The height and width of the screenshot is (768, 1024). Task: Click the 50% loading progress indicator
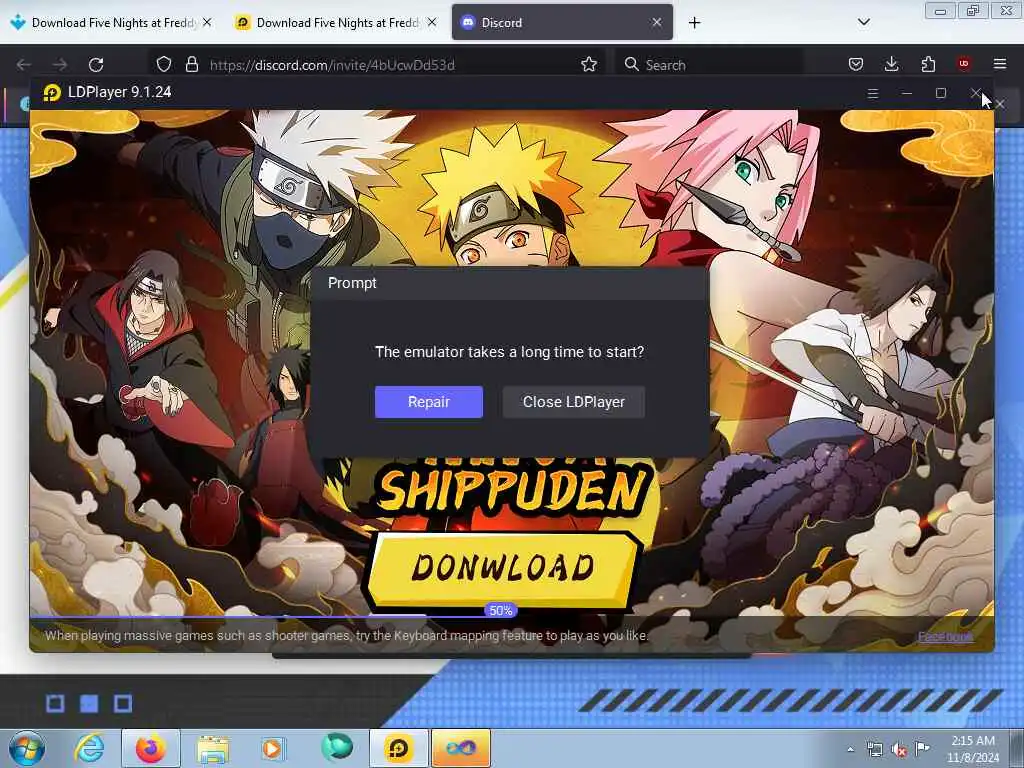pyautogui.click(x=500, y=611)
